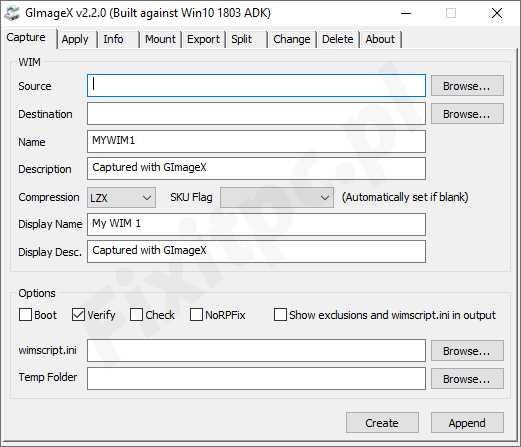Image resolution: width=521 pixels, height=447 pixels.
Task: Enable the Boot checkbox
Action: (25, 315)
